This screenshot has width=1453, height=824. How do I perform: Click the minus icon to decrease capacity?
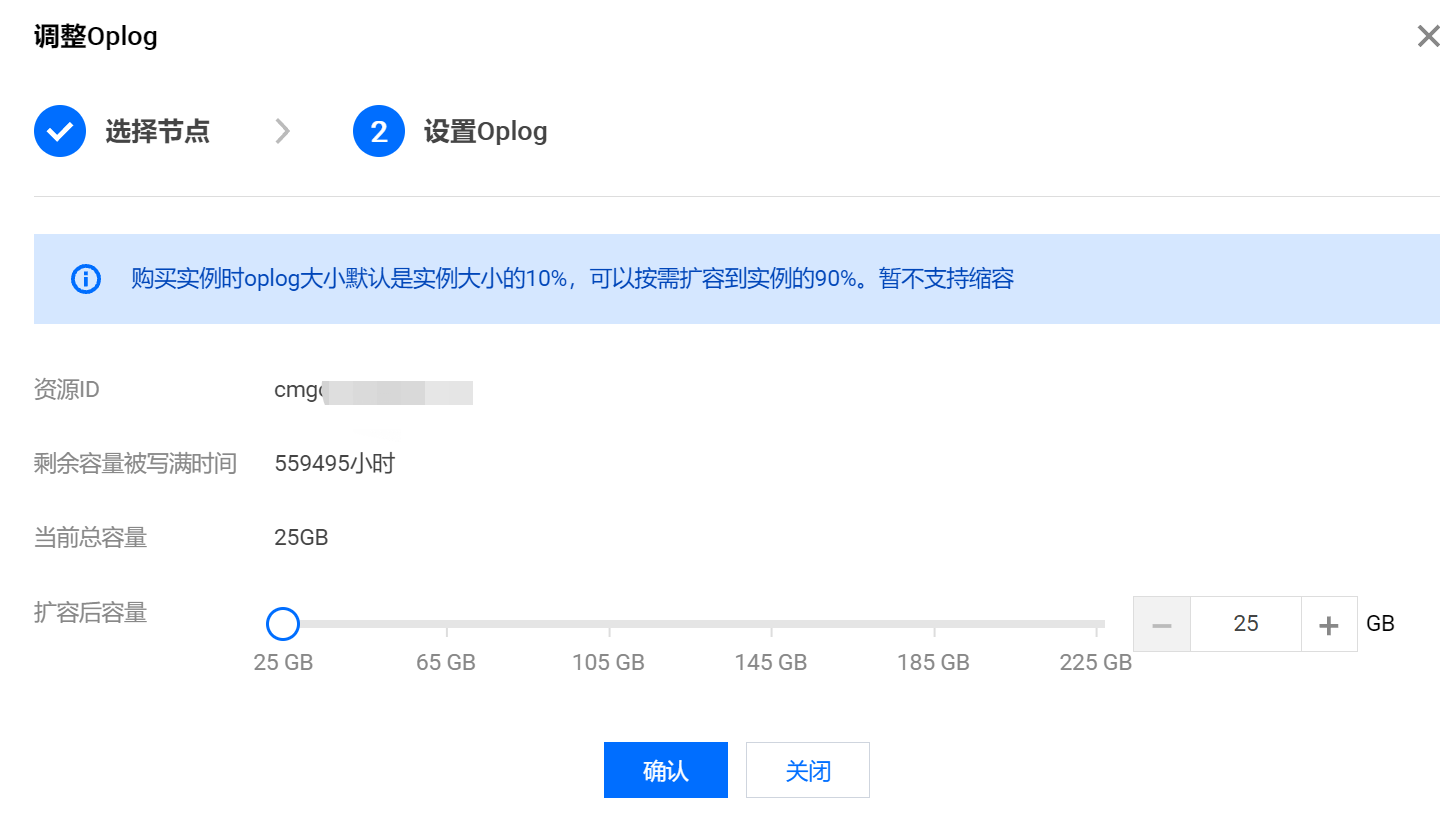tap(1161, 623)
